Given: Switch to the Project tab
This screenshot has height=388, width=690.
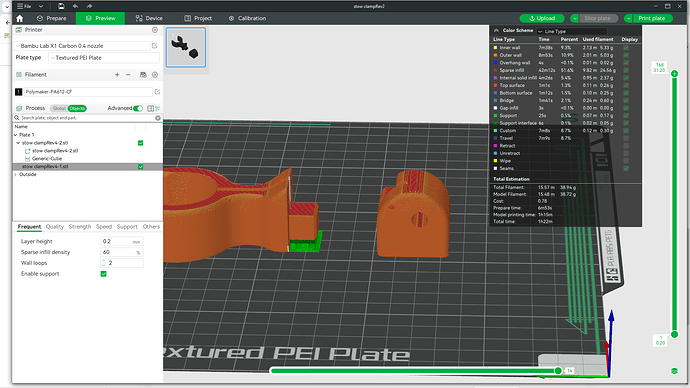Looking at the screenshot, I should [x=198, y=18].
